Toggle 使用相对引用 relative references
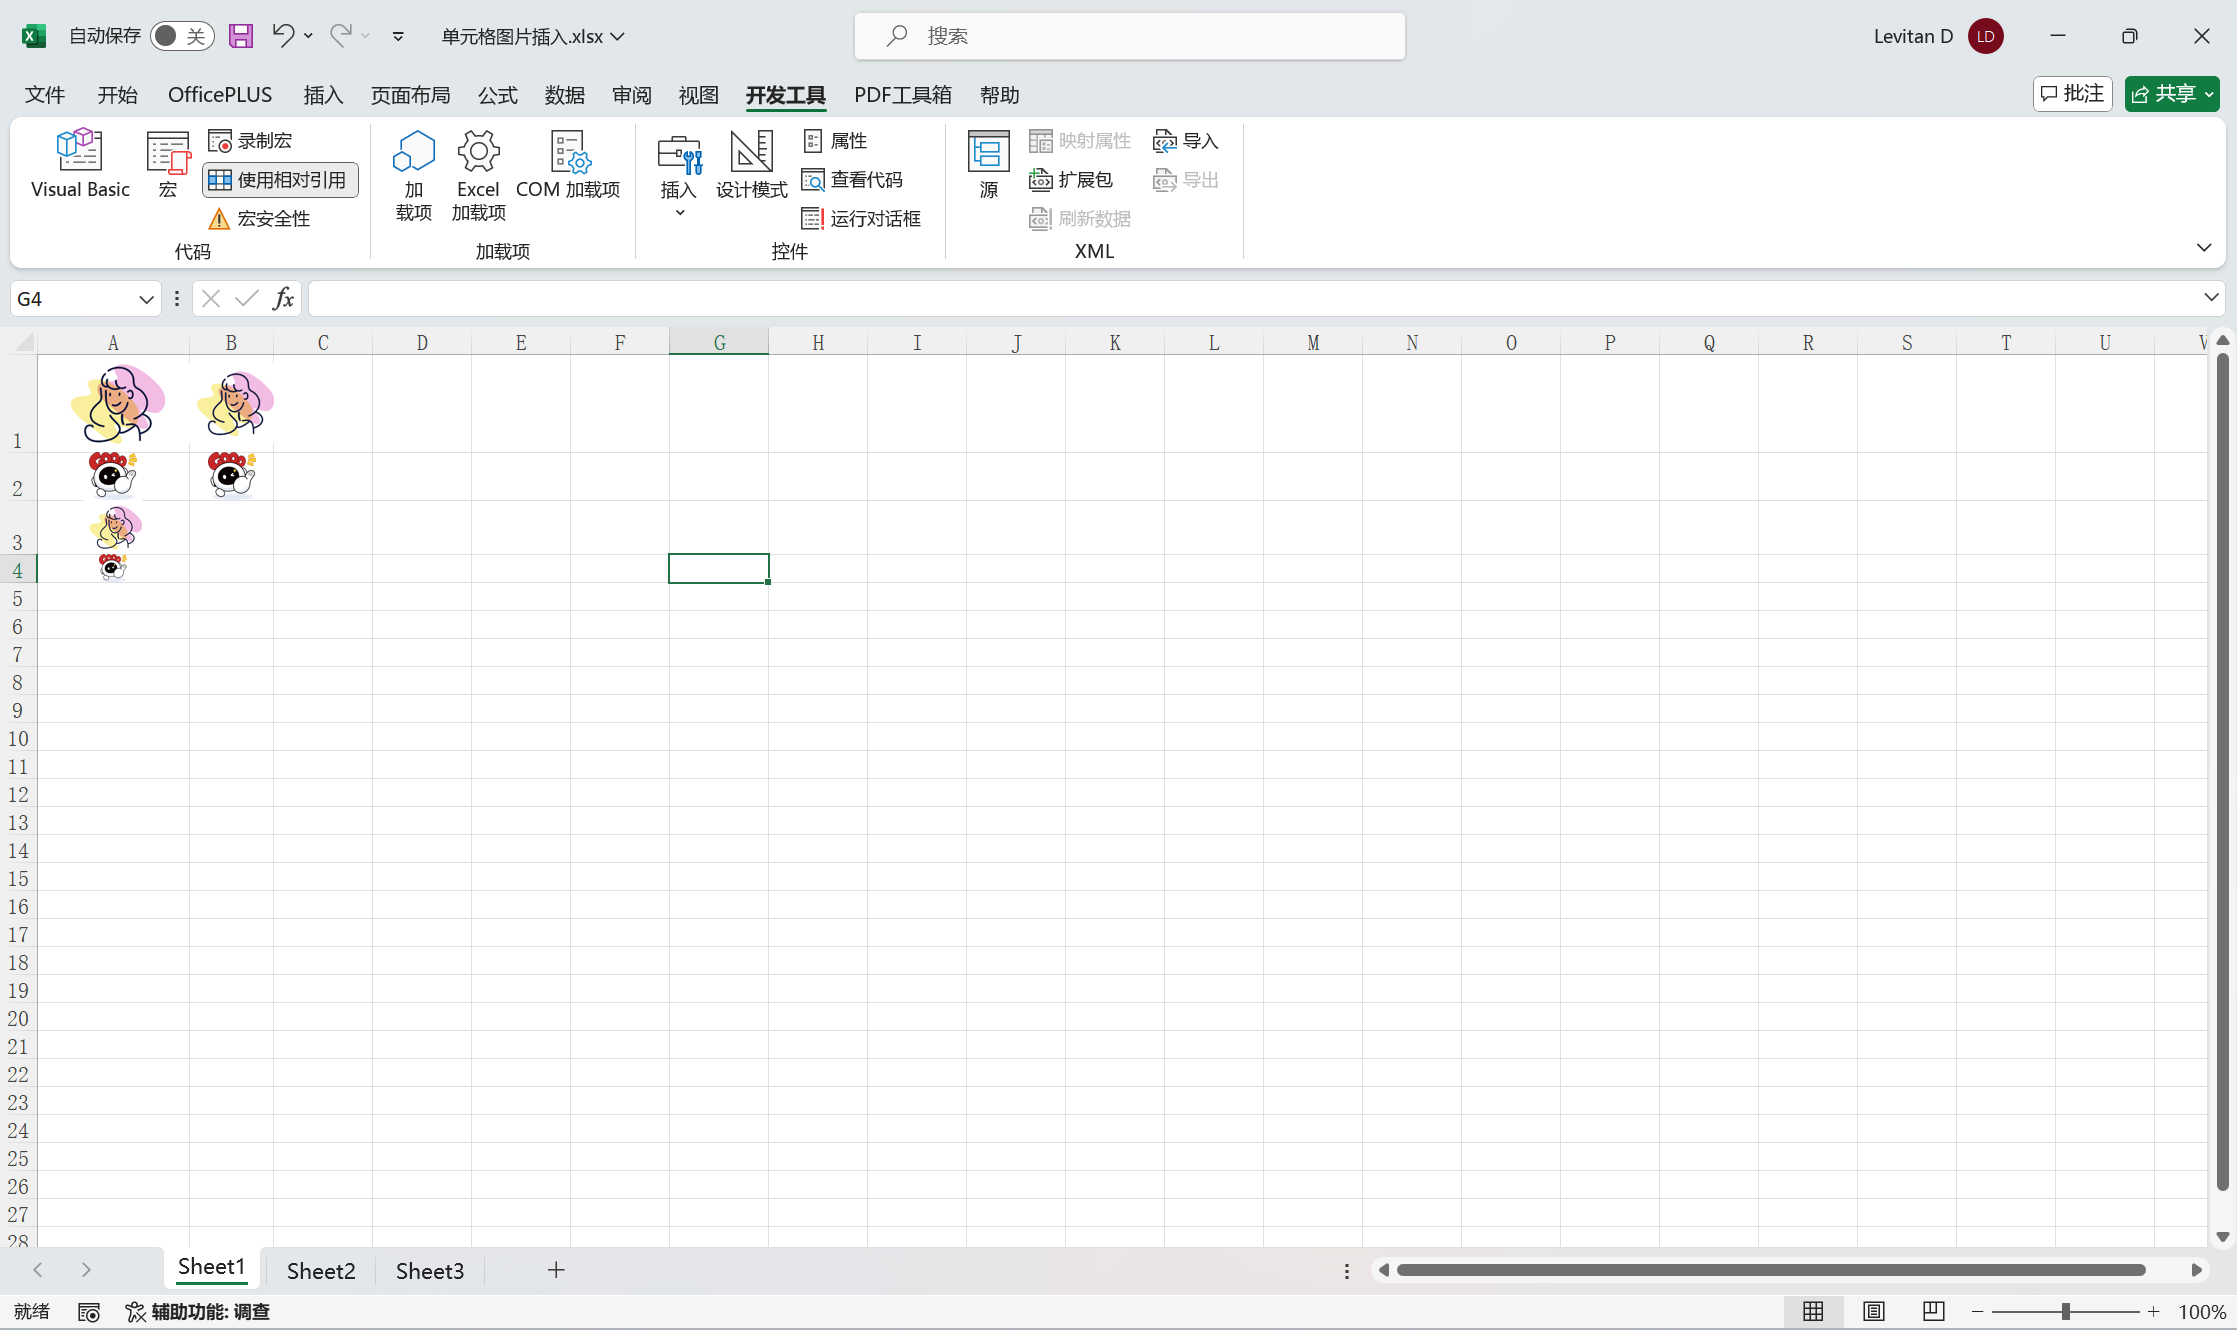 pos(280,180)
